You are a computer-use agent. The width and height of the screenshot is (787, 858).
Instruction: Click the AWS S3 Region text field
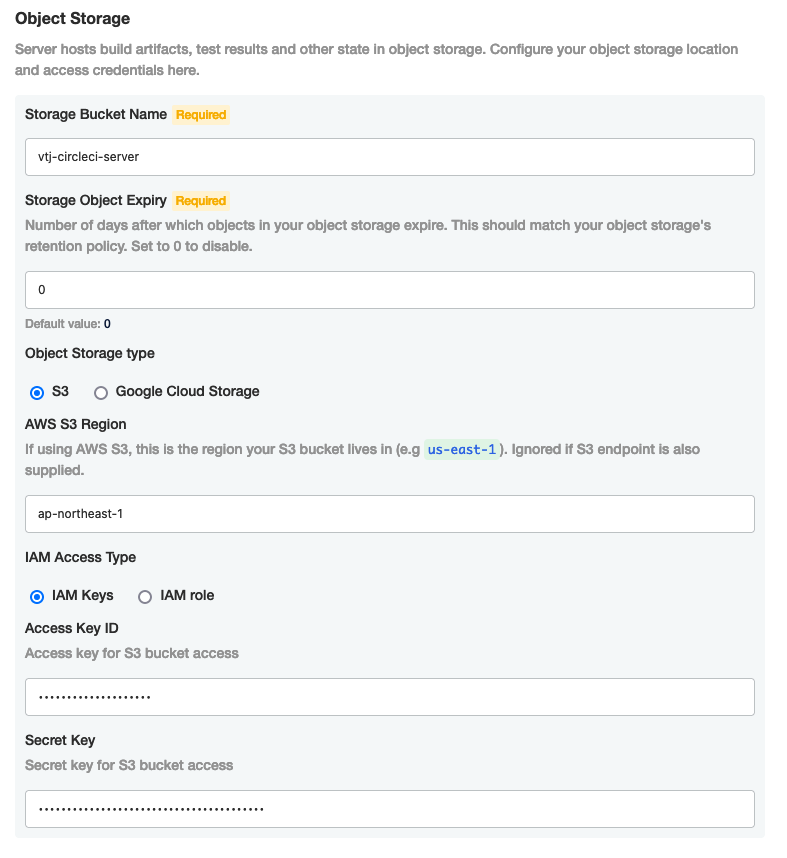pos(389,514)
